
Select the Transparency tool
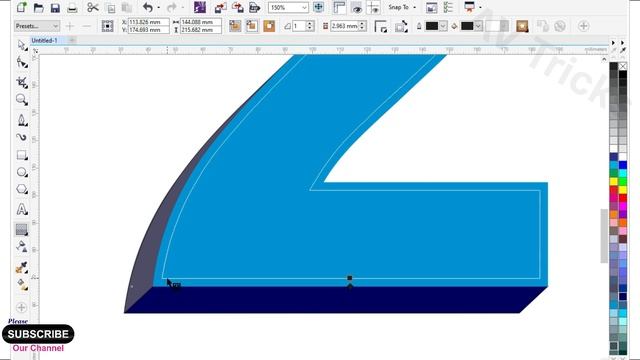point(22,247)
